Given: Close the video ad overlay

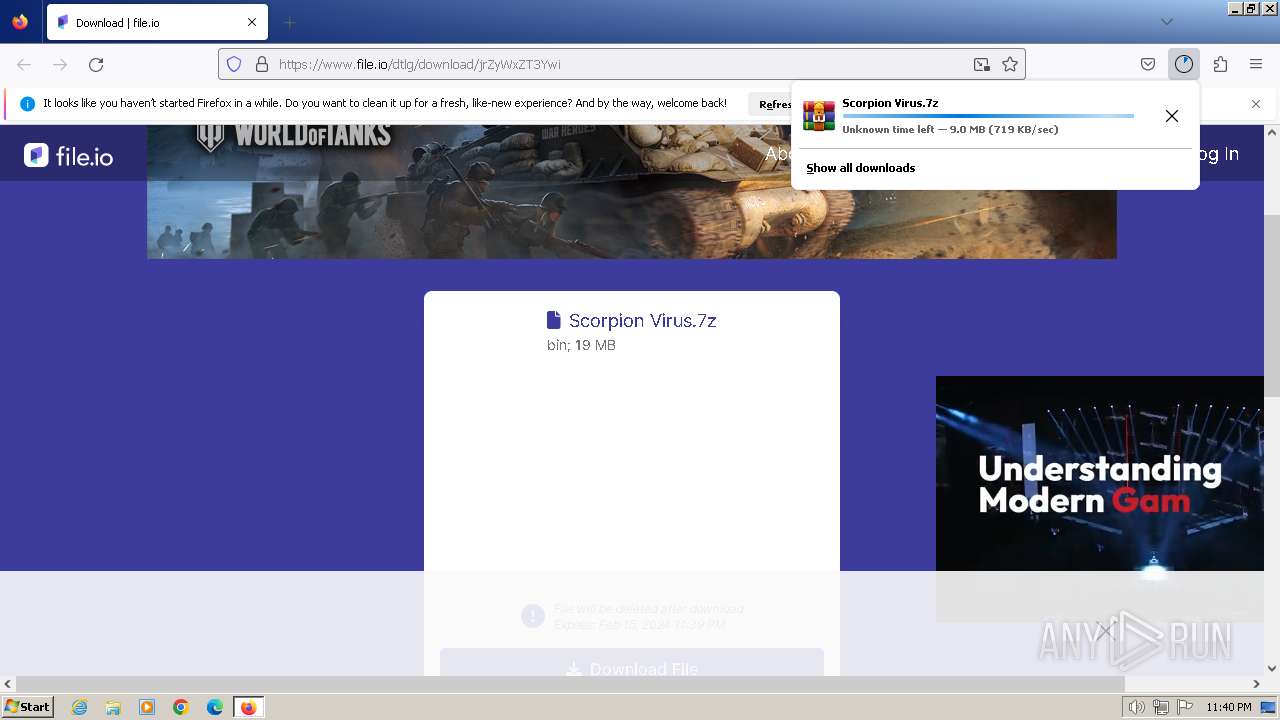Looking at the screenshot, I should point(1105,631).
